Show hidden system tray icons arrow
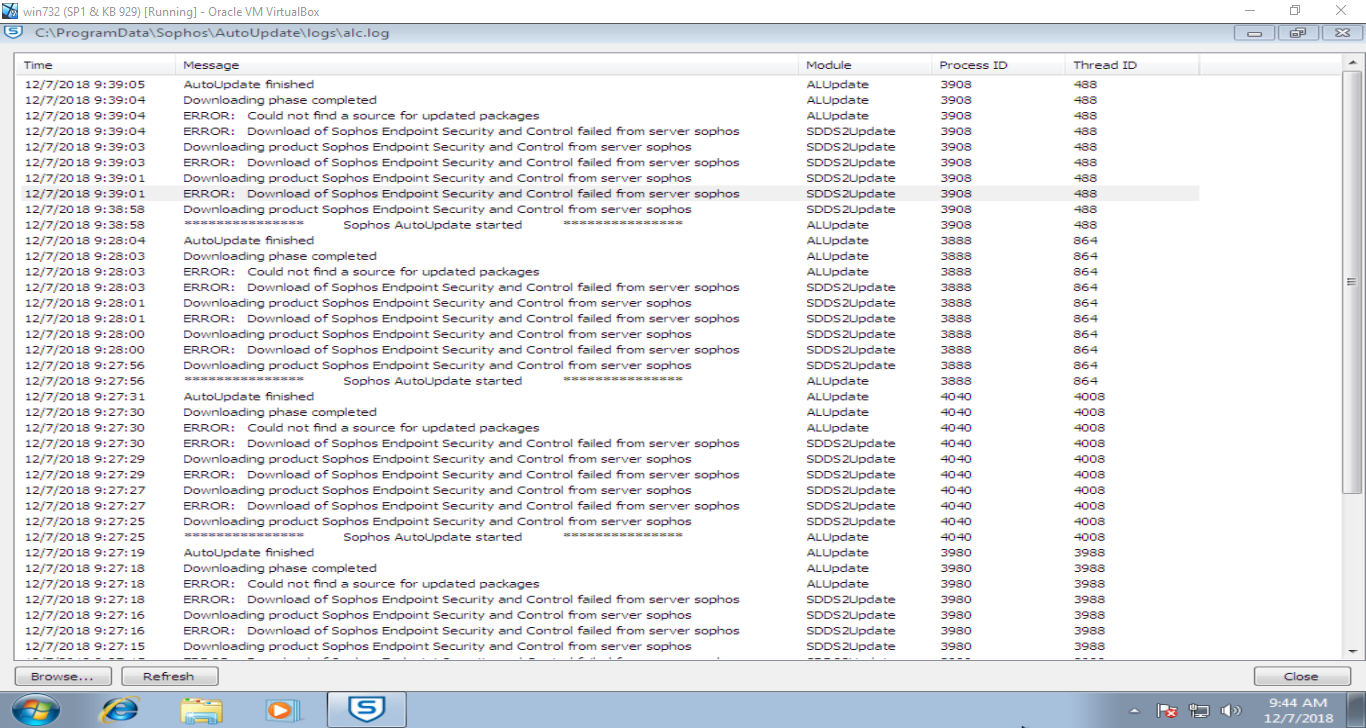 click(1134, 711)
